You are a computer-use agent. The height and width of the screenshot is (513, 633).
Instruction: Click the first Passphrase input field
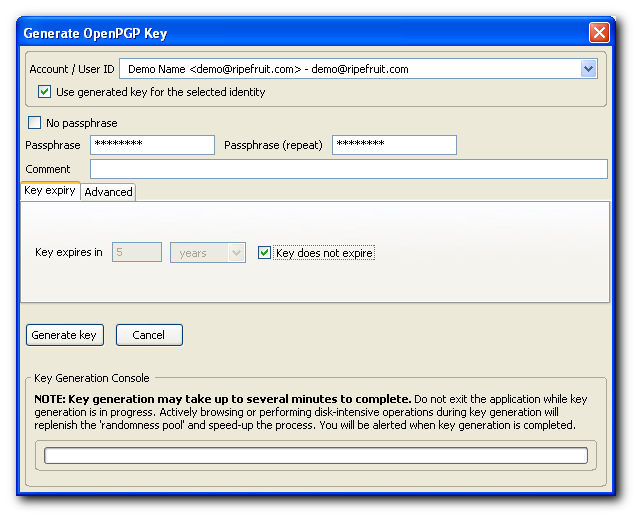click(152, 145)
